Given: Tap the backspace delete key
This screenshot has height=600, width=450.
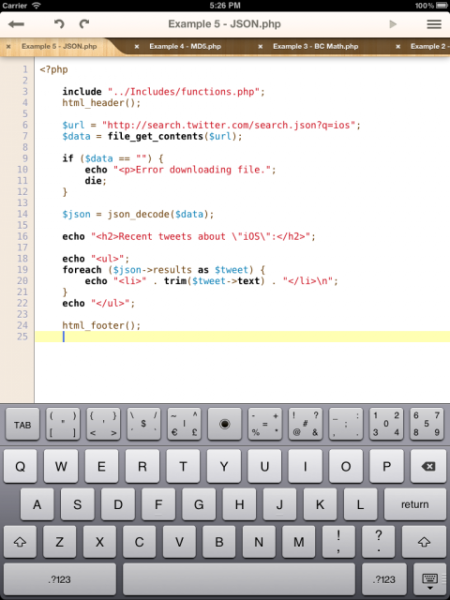Looking at the screenshot, I should point(428,466).
